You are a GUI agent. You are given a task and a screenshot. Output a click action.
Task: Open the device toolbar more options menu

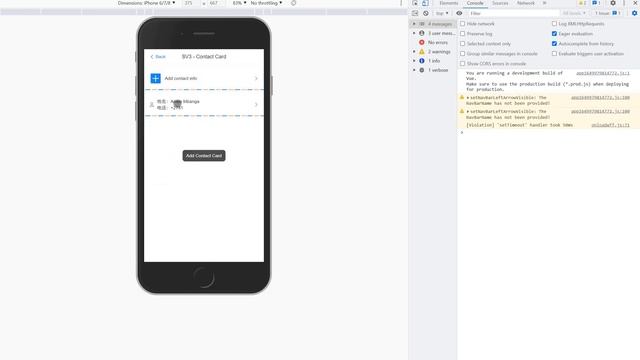(401, 3)
